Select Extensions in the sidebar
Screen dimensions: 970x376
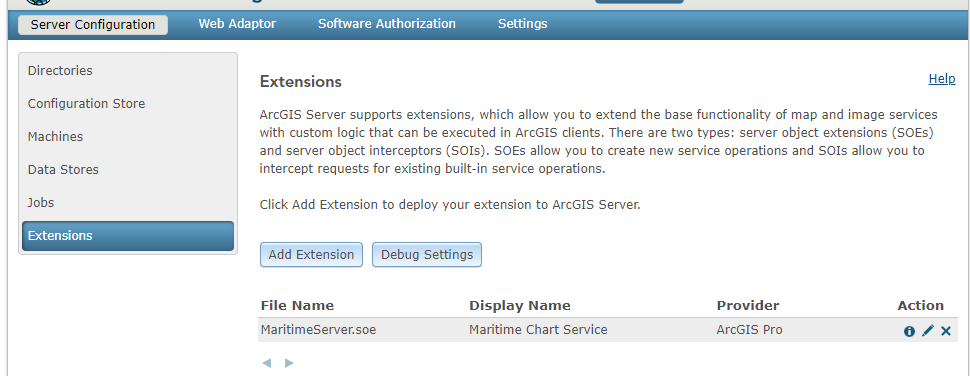pyautogui.click(x=128, y=236)
